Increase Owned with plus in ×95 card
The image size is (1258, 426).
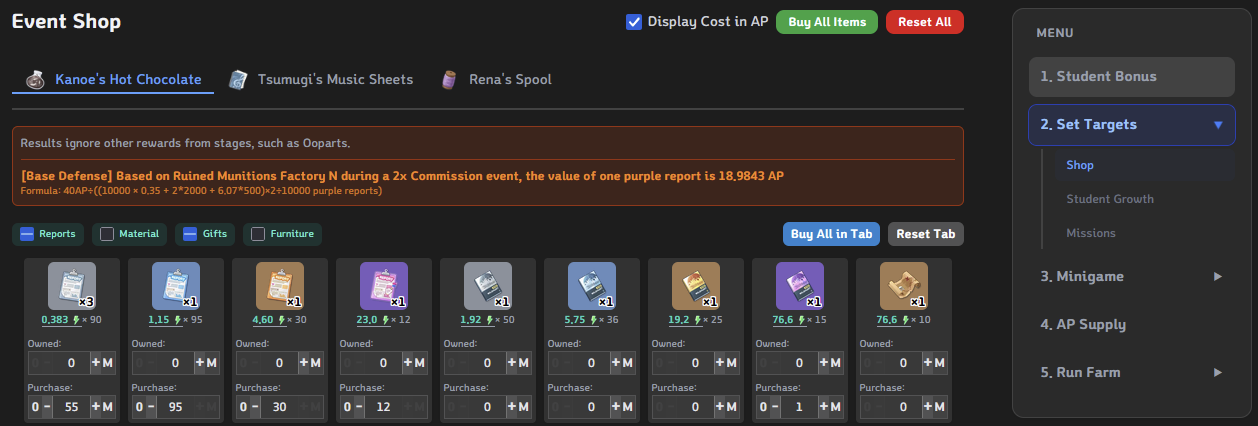(200, 363)
